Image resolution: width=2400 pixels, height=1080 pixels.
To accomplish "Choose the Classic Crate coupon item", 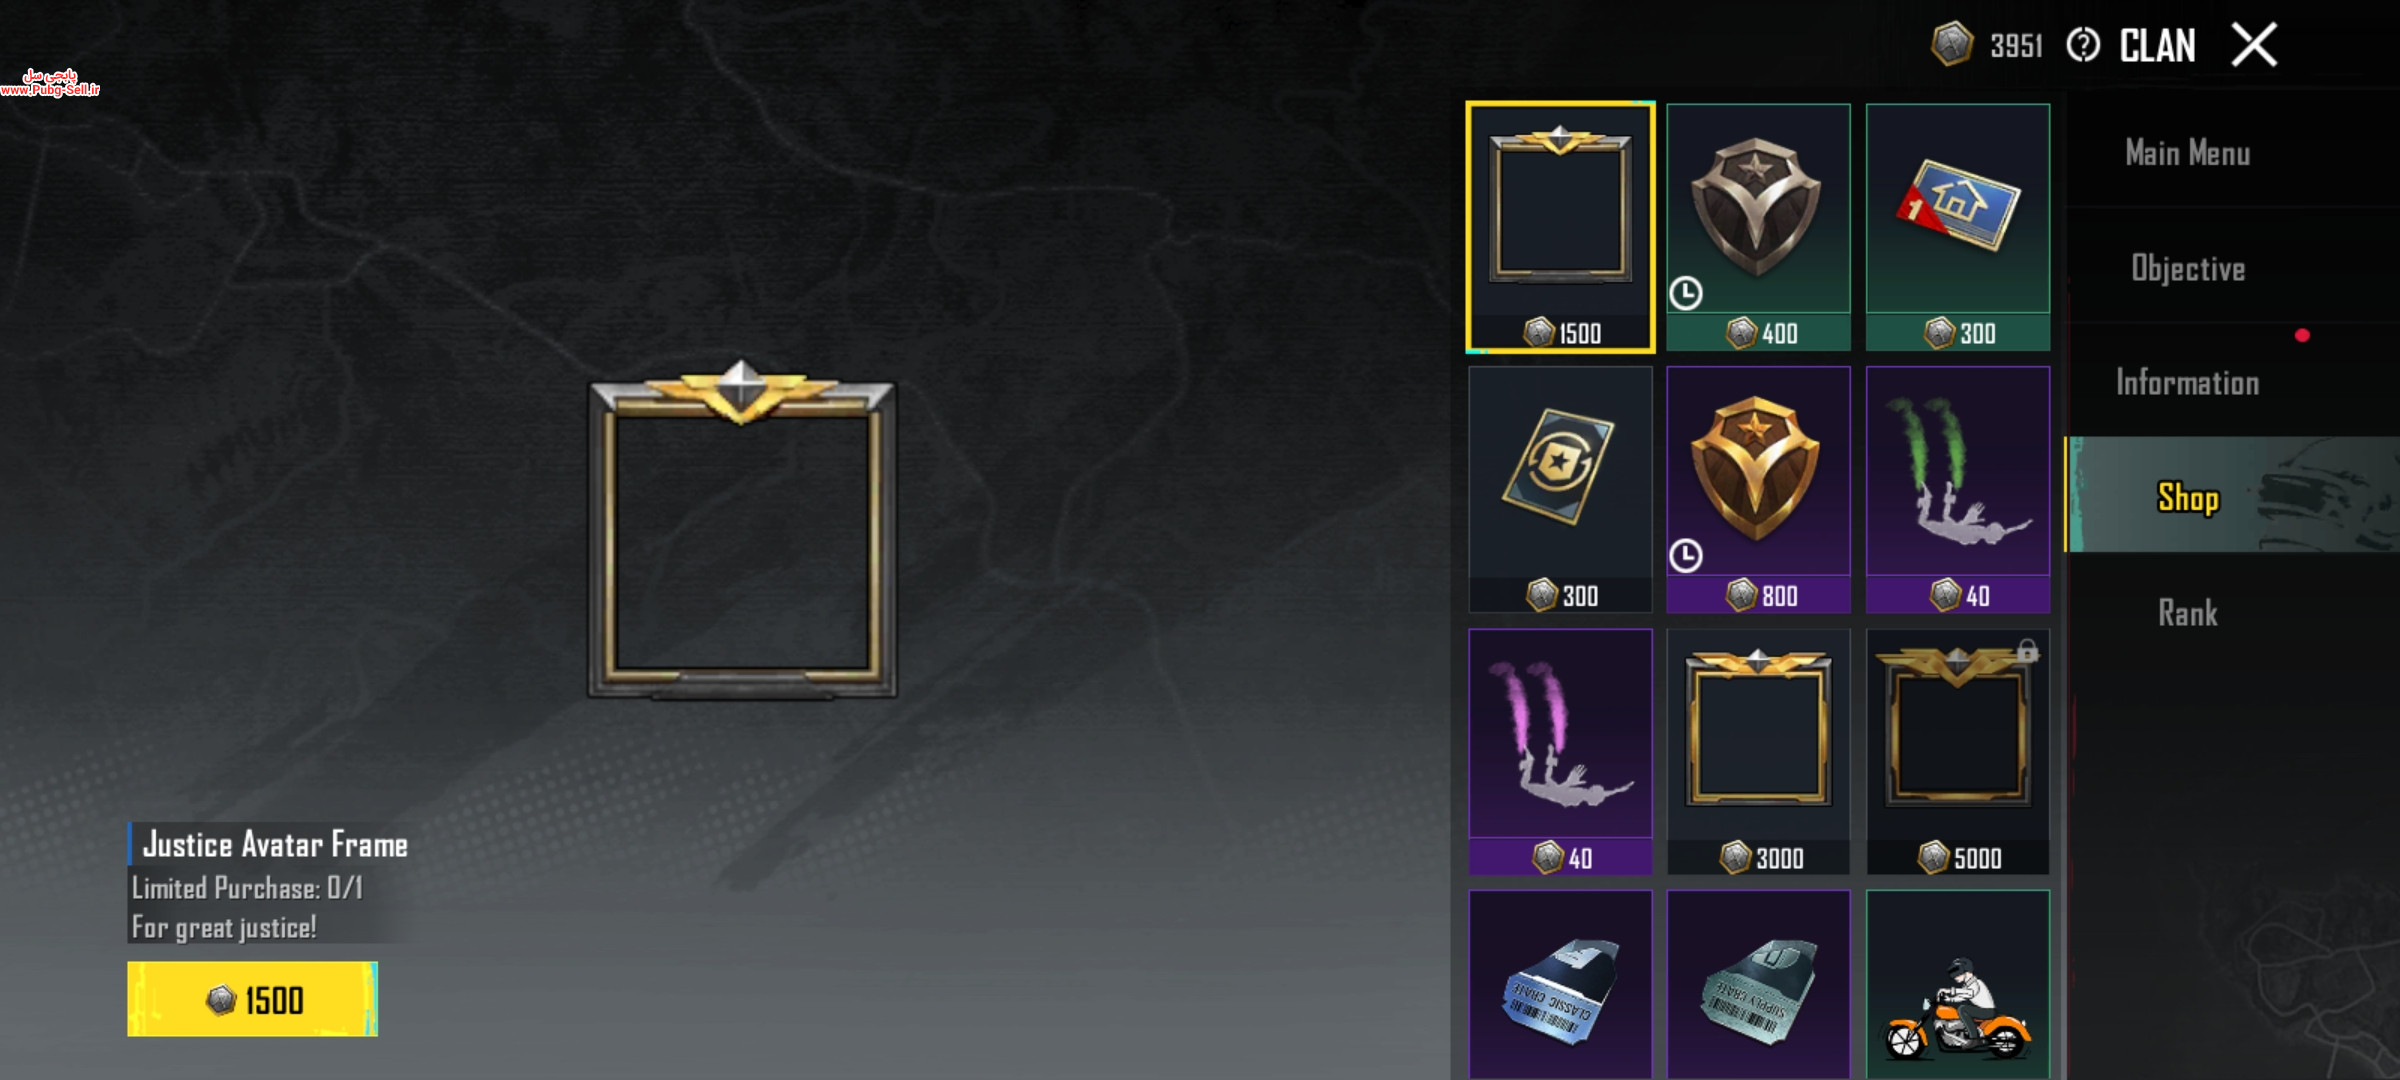I will click(1560, 985).
